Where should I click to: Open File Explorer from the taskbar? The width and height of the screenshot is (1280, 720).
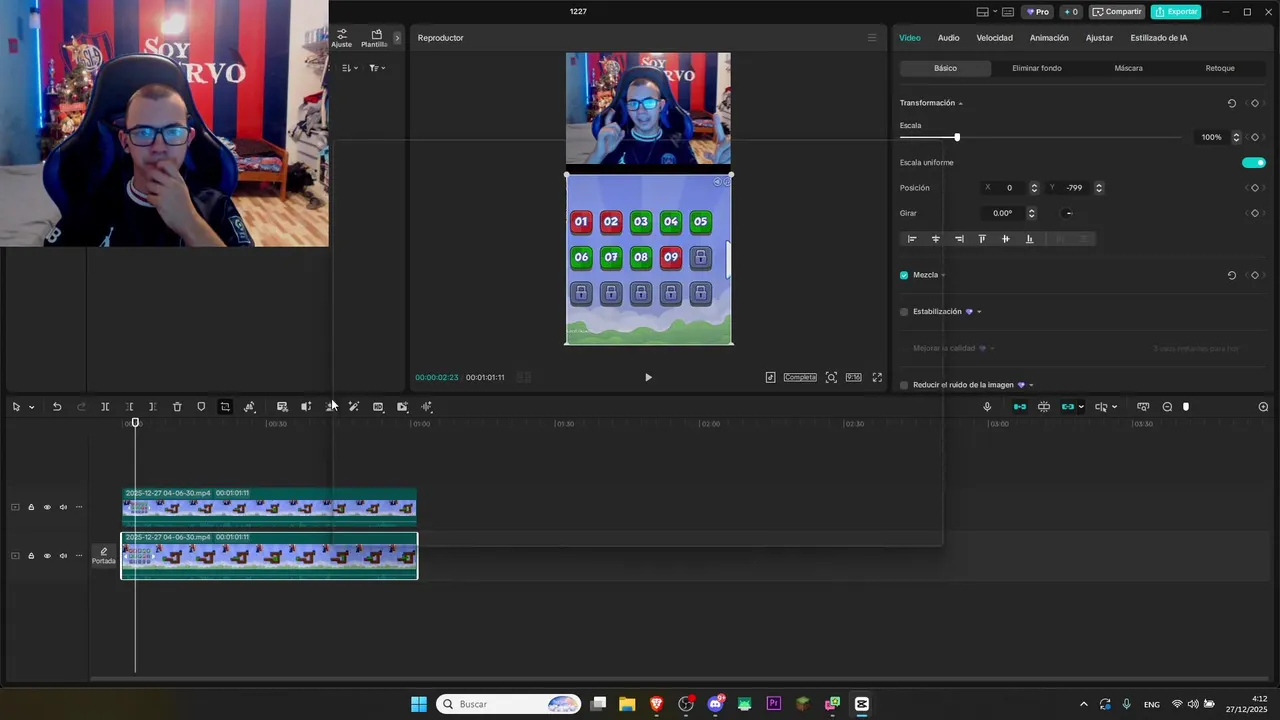pos(627,704)
